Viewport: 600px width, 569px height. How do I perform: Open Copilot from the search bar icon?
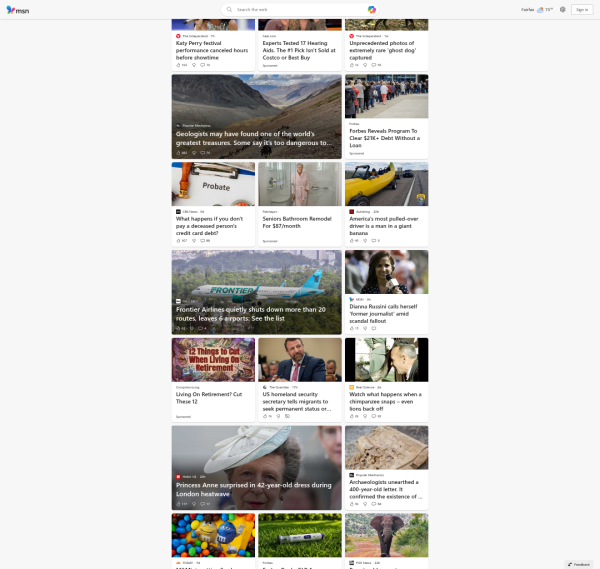[371, 10]
